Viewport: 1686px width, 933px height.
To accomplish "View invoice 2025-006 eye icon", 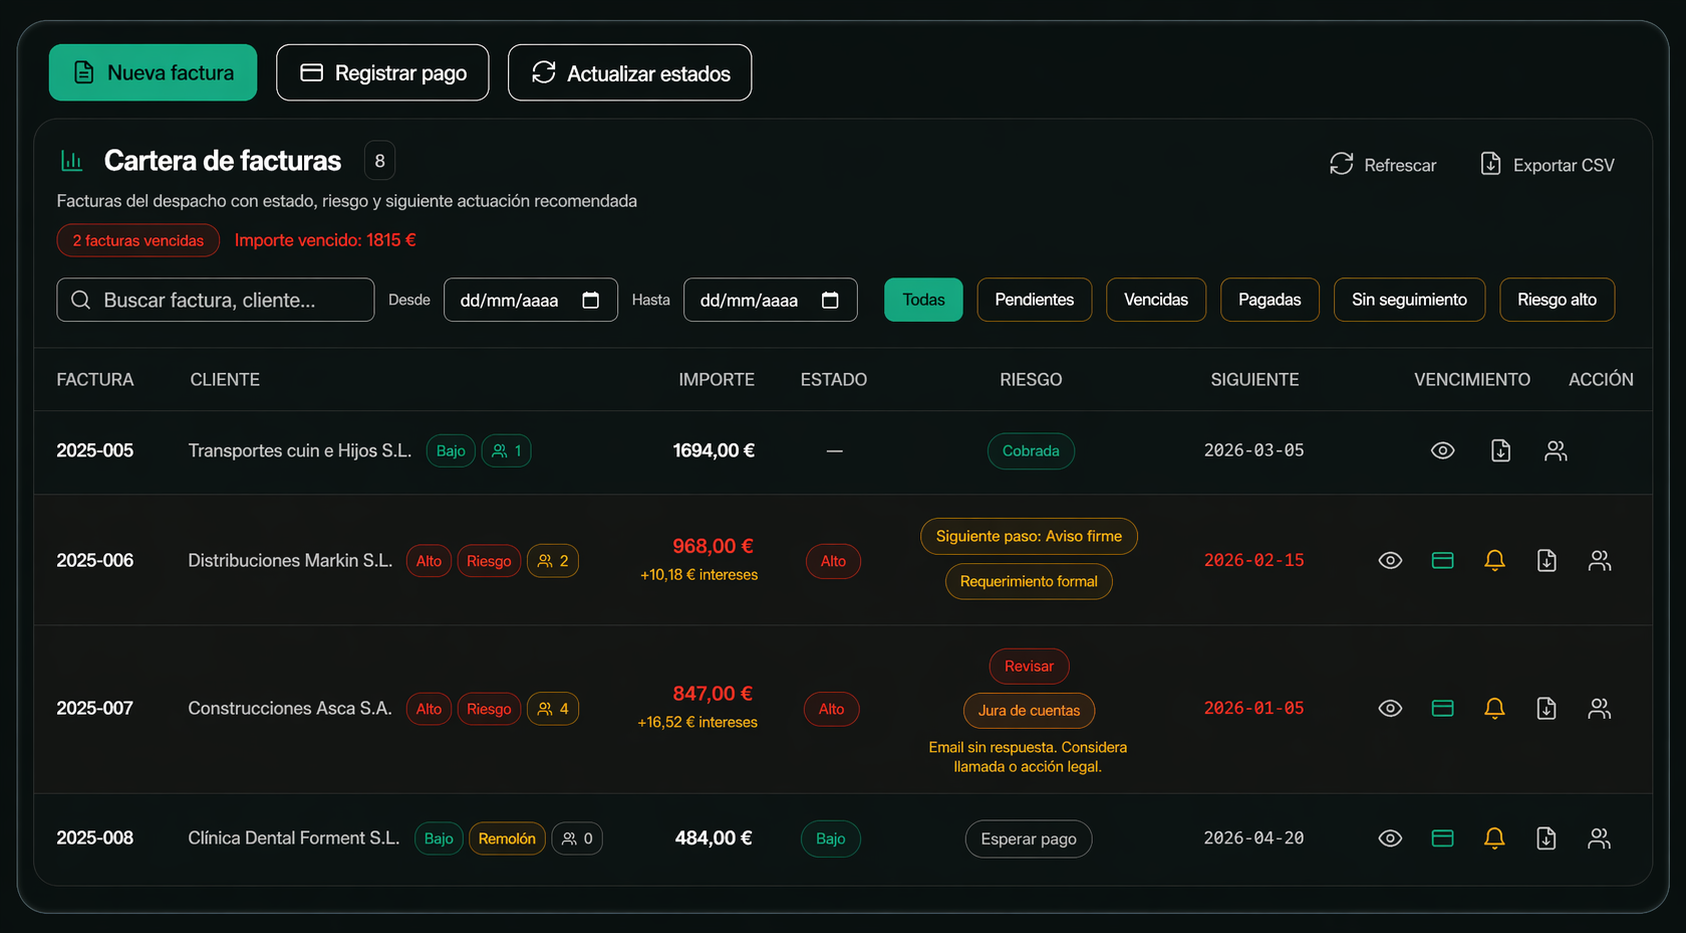I will (x=1390, y=561).
